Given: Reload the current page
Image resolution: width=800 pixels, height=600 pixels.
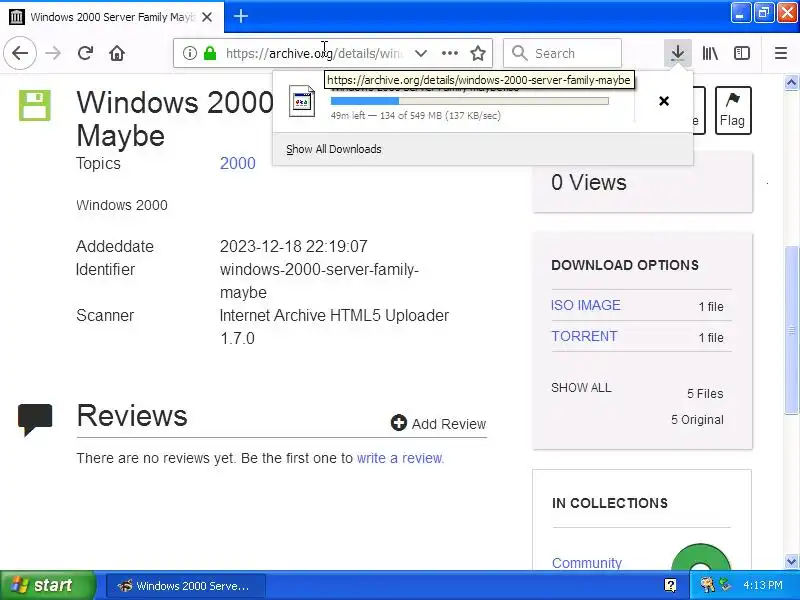Looking at the screenshot, I should click(x=85, y=53).
